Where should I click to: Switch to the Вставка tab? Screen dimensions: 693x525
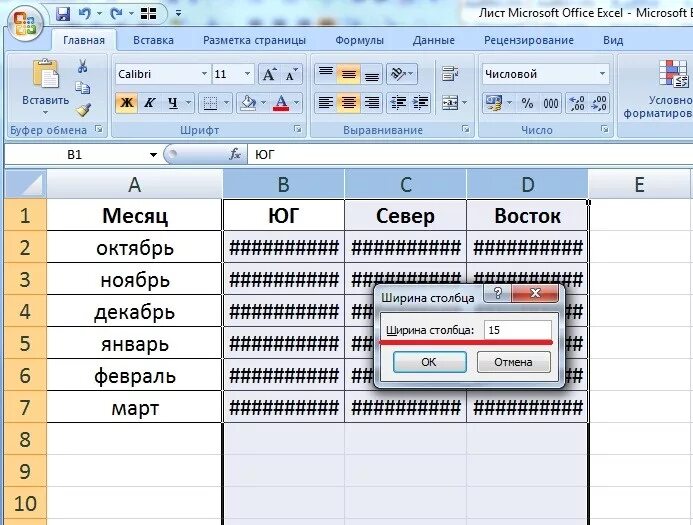coord(153,40)
